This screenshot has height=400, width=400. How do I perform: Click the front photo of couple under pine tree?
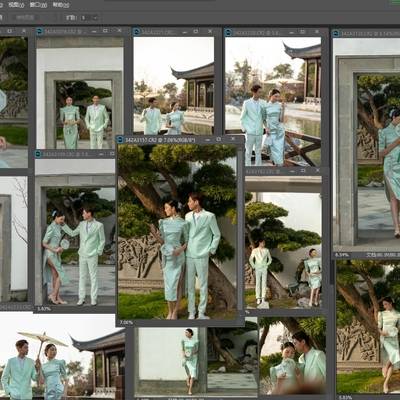pos(177,232)
